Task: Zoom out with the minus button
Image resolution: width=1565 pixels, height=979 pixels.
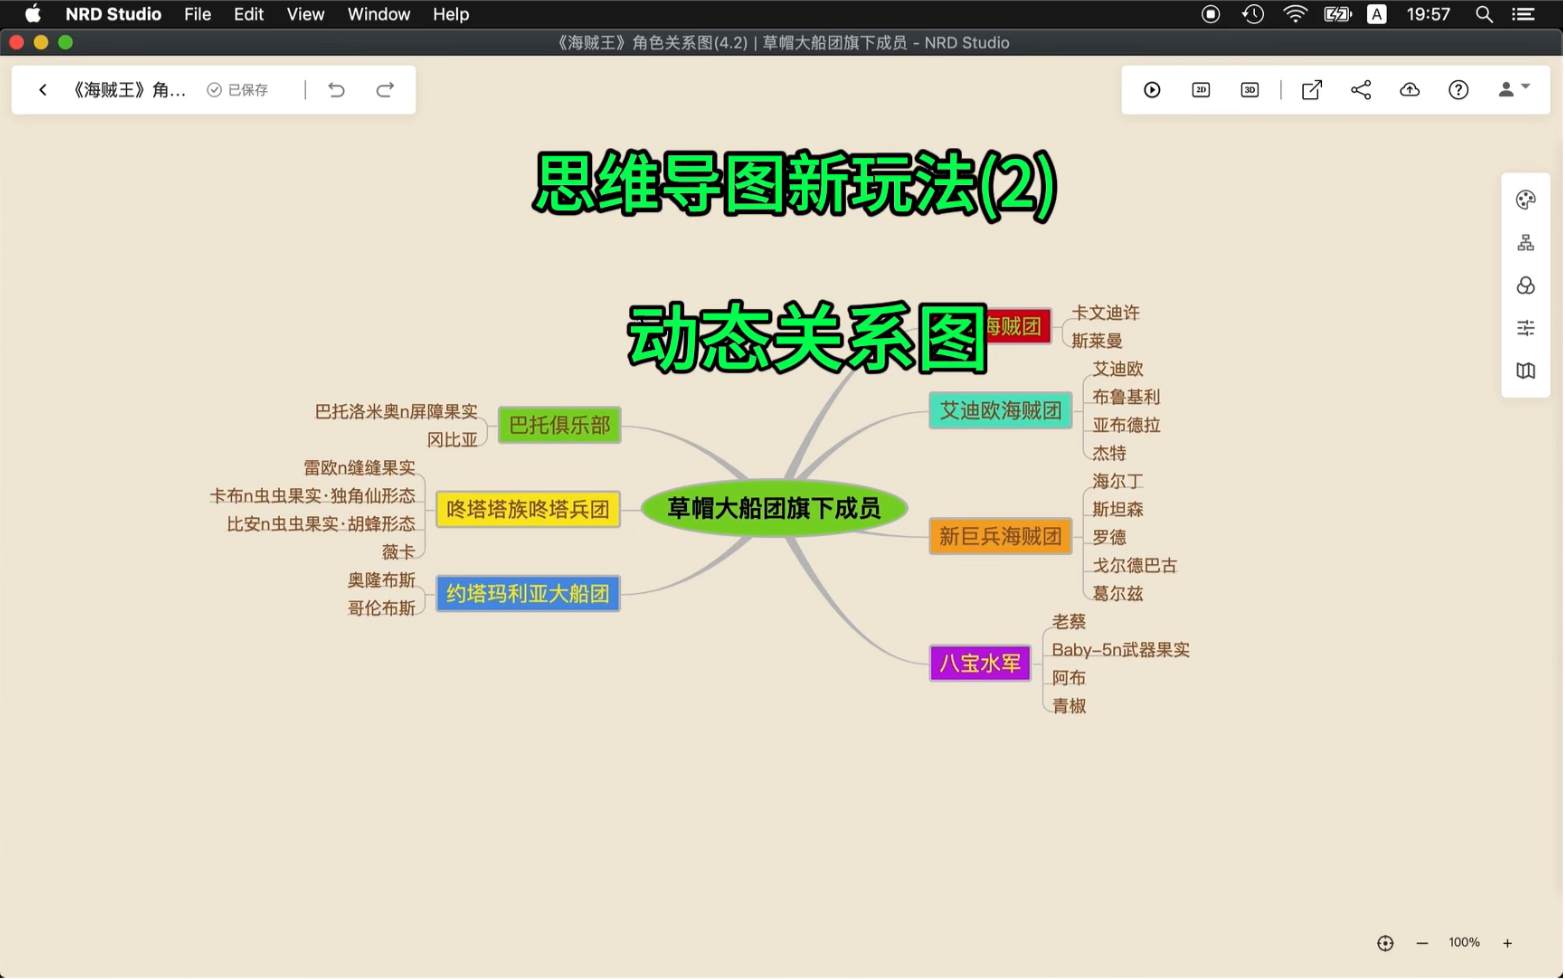Action: [x=1423, y=944]
